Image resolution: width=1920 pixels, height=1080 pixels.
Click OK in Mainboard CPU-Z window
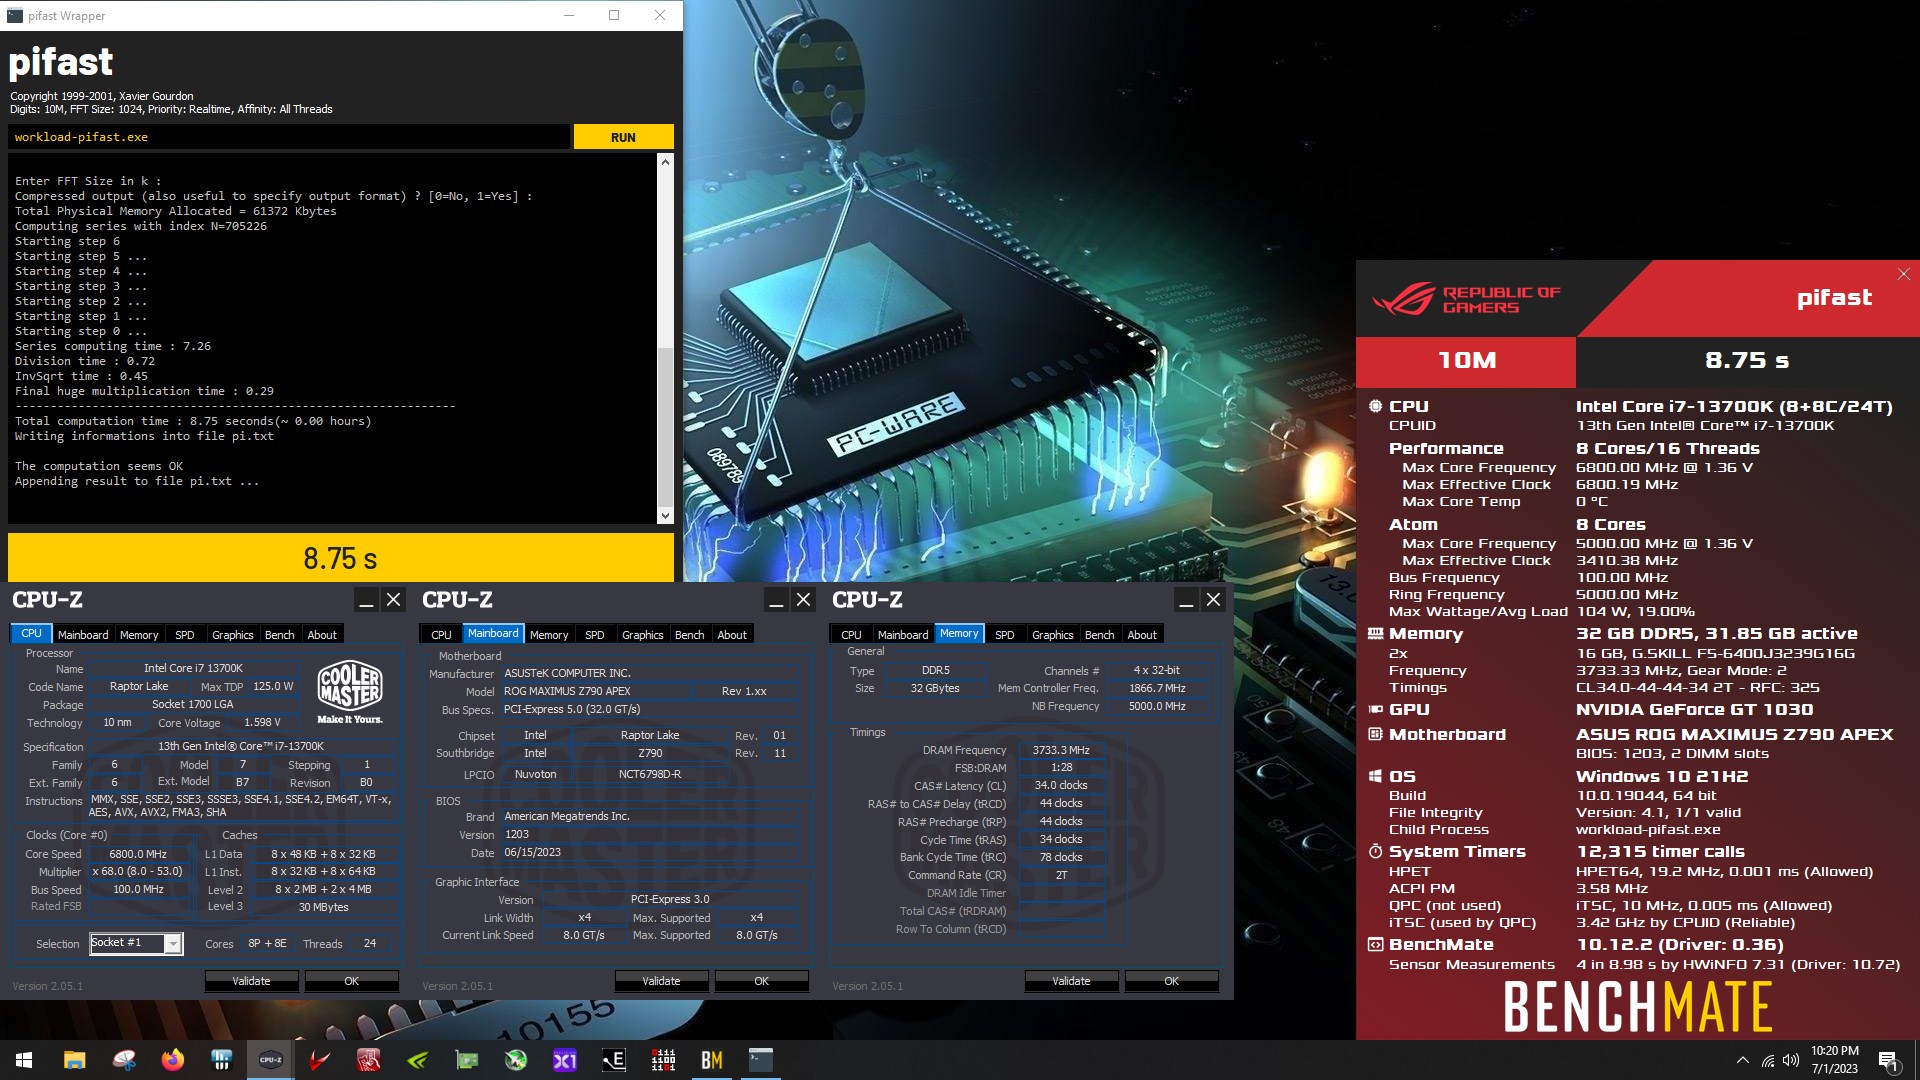click(x=762, y=981)
